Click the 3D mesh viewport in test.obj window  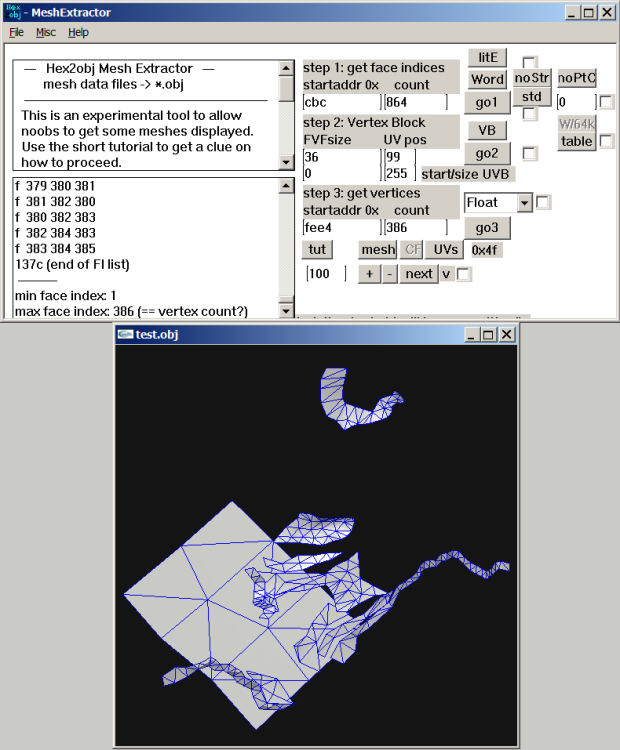click(x=316, y=545)
